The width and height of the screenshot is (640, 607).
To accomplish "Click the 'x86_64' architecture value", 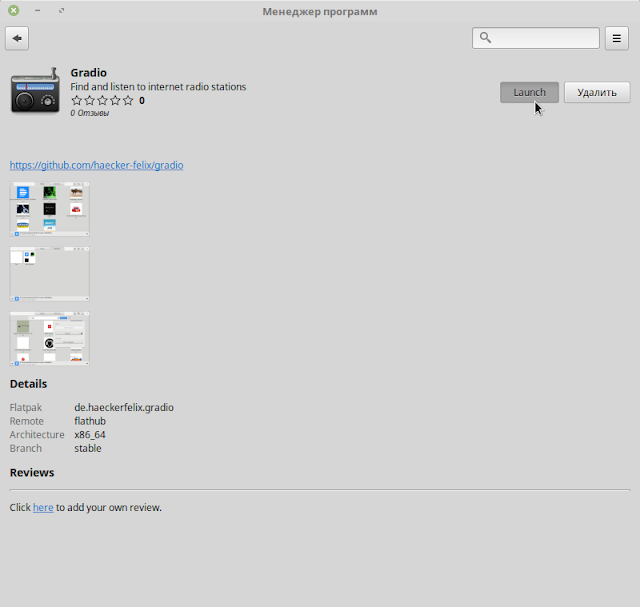I will point(90,434).
